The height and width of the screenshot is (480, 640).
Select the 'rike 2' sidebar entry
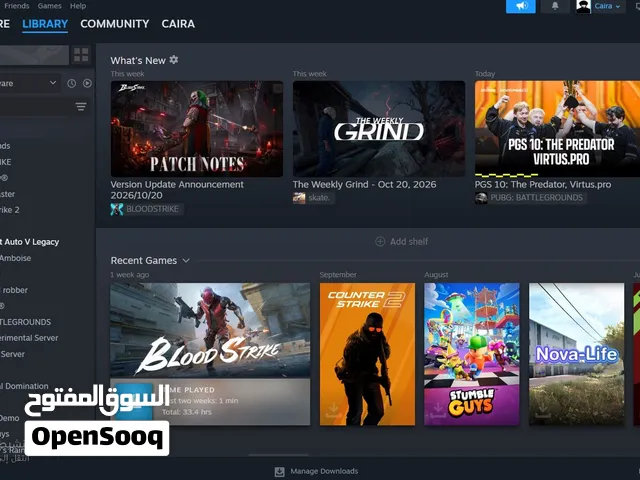tap(10, 210)
